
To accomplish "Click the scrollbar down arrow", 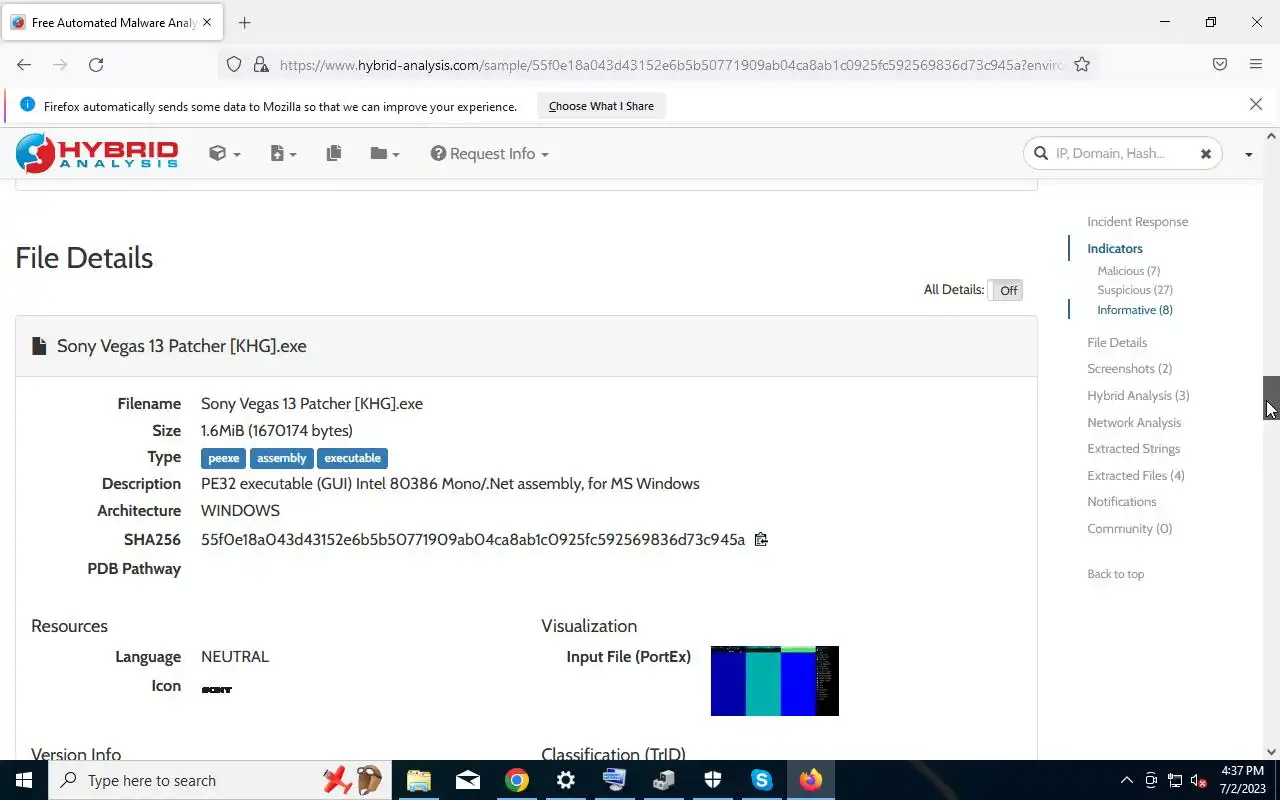I will coord(1271,752).
